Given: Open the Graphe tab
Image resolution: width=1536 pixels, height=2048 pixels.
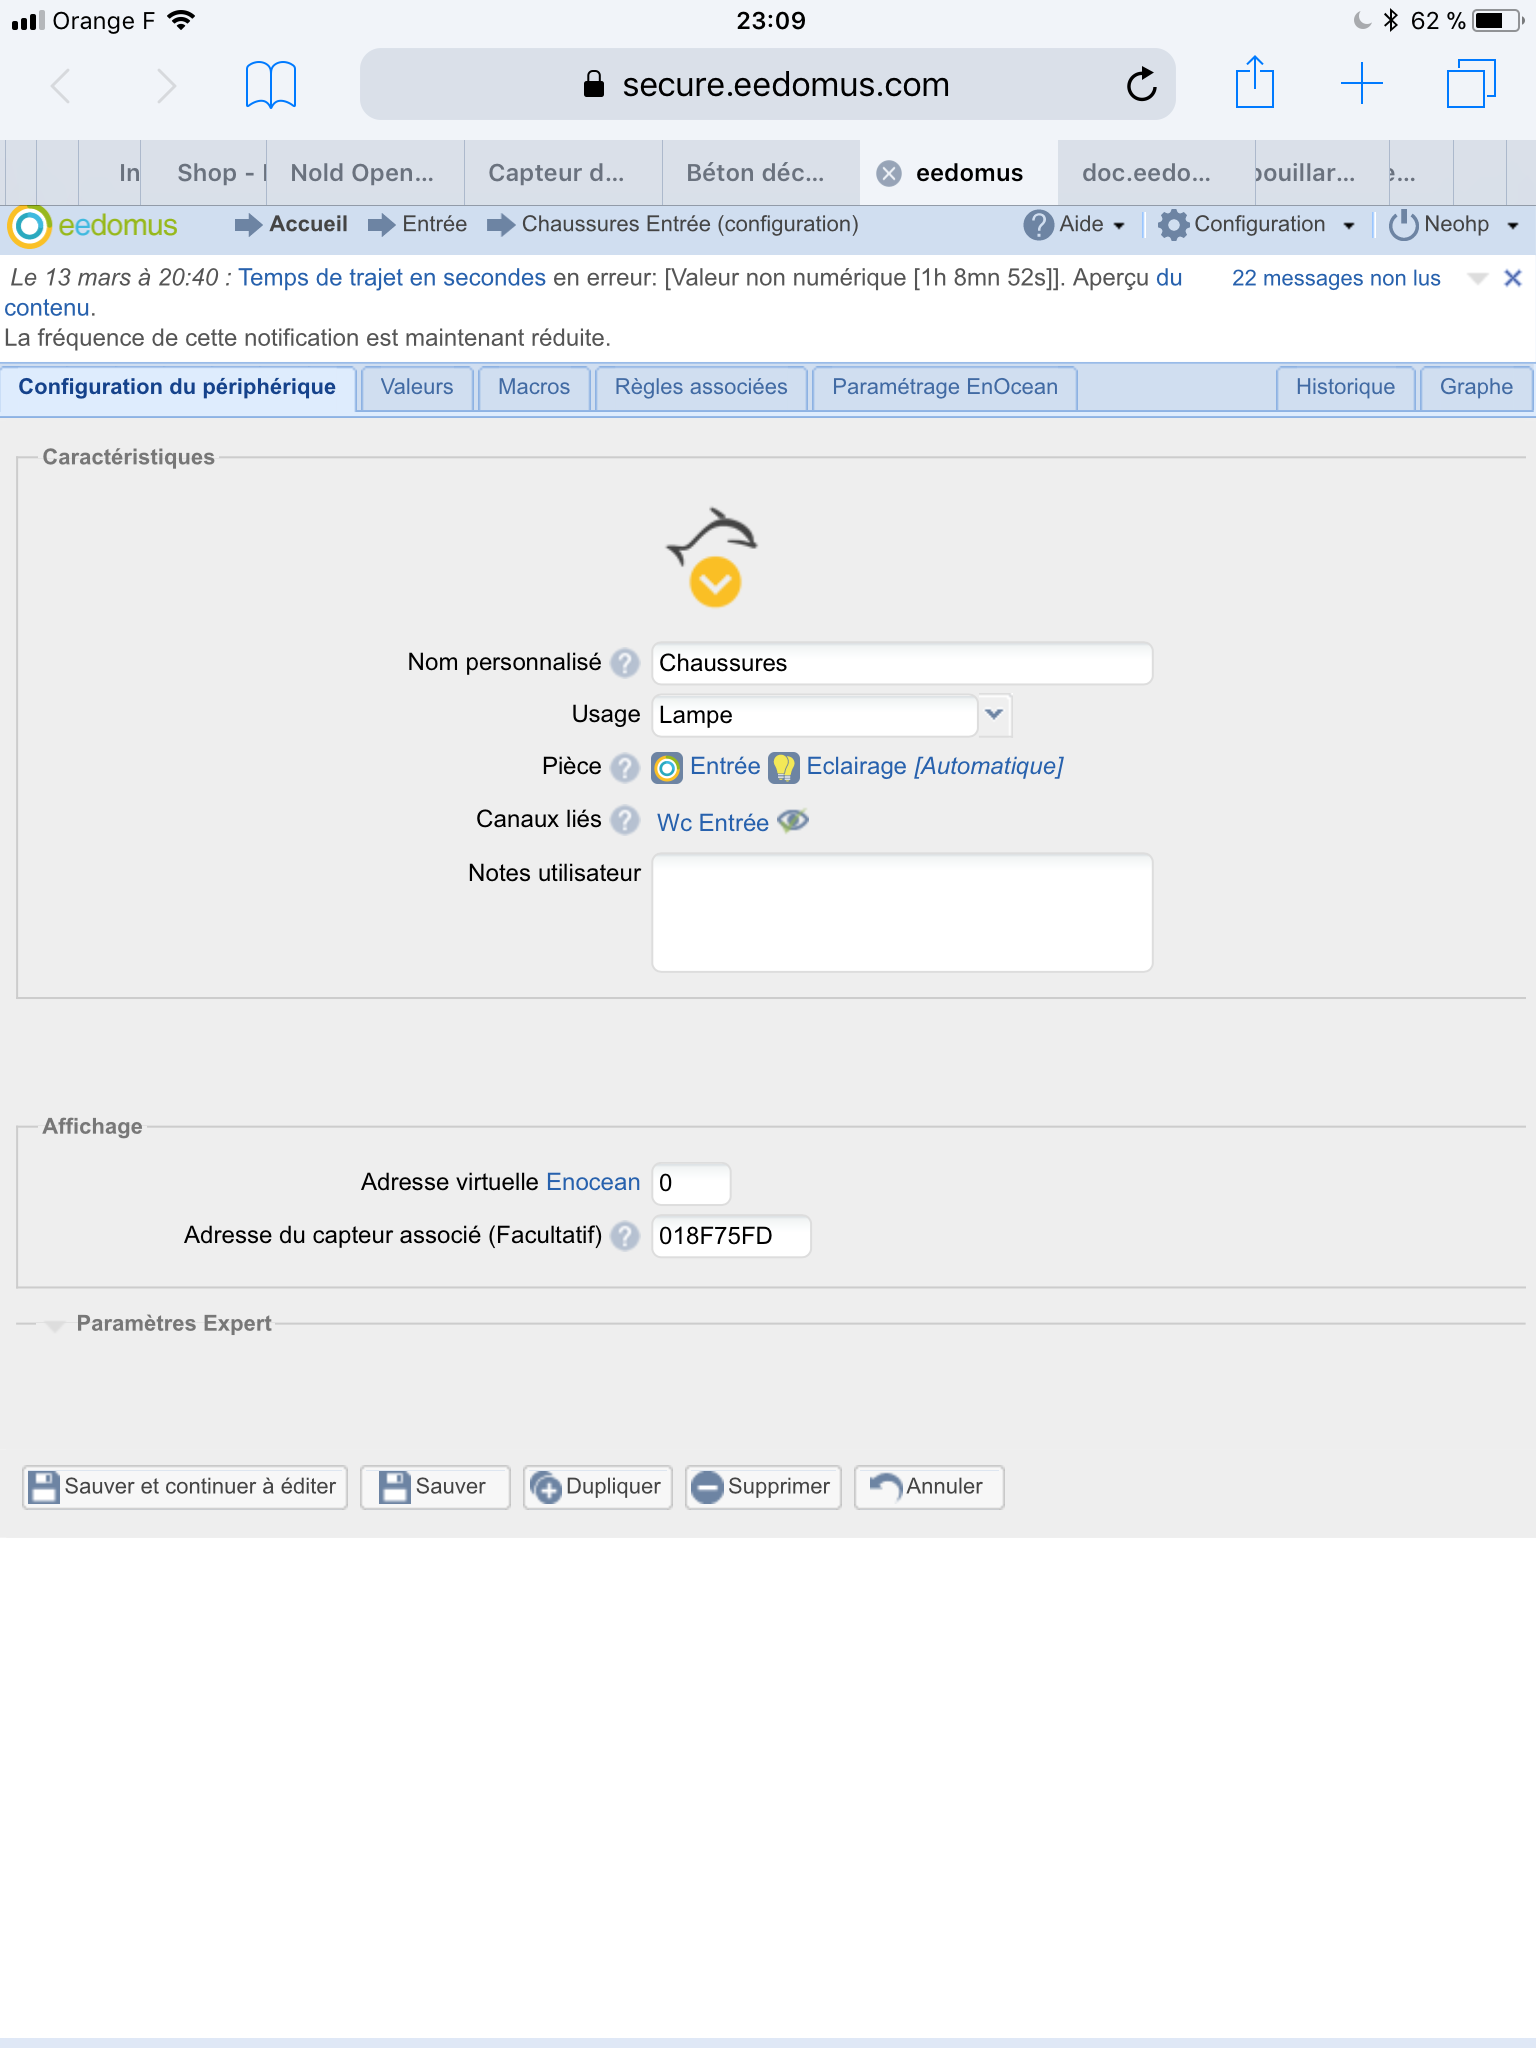Looking at the screenshot, I should pyautogui.click(x=1476, y=388).
